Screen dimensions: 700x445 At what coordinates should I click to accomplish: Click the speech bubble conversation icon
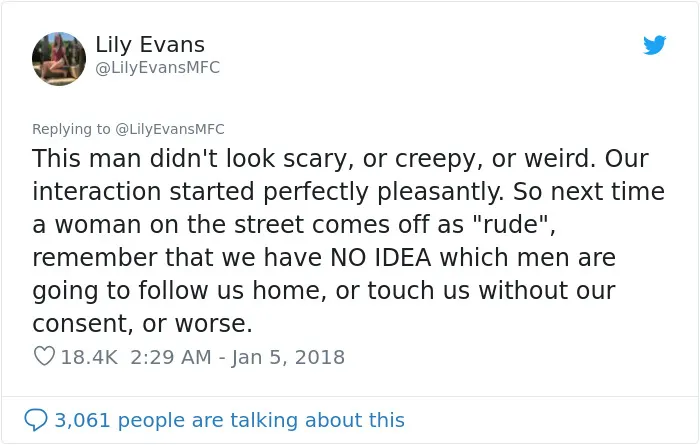pyautogui.click(x=36, y=420)
